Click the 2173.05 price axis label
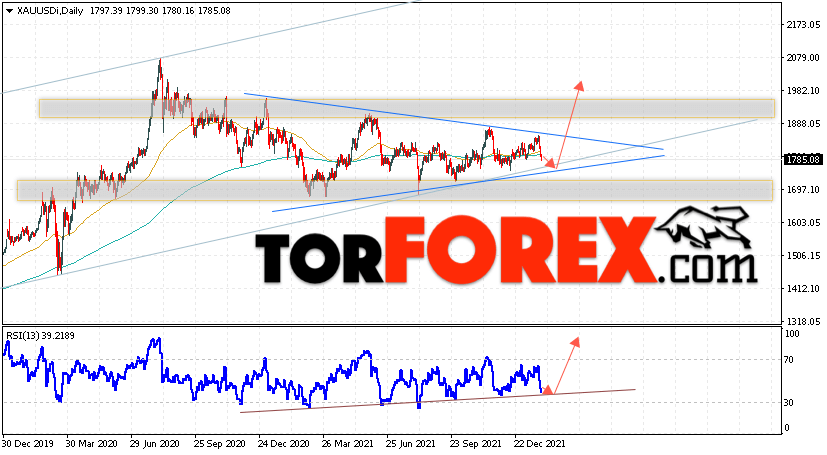 coord(803,25)
